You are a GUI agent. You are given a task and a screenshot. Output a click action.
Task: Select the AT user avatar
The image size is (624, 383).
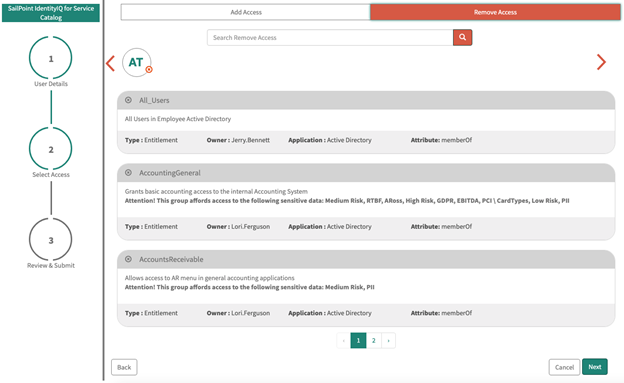point(136,63)
